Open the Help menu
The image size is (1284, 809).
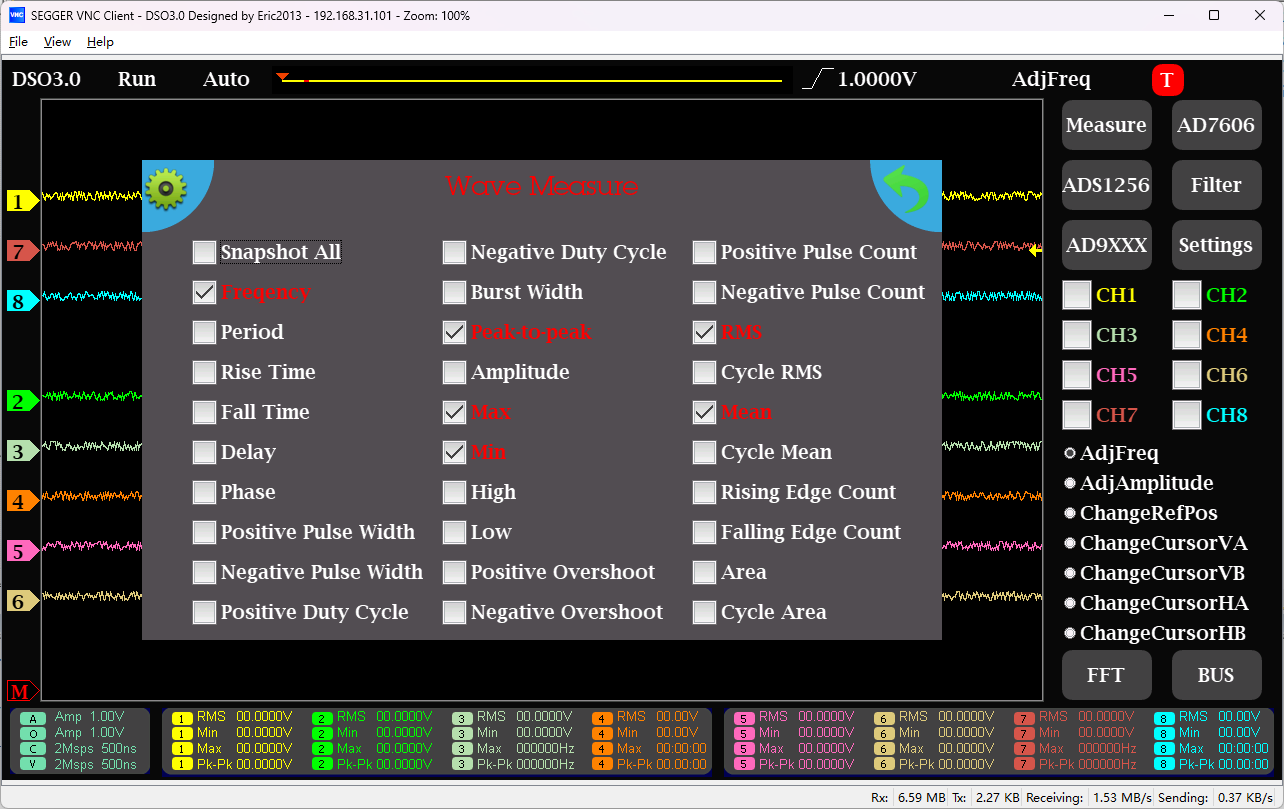[x=100, y=42]
